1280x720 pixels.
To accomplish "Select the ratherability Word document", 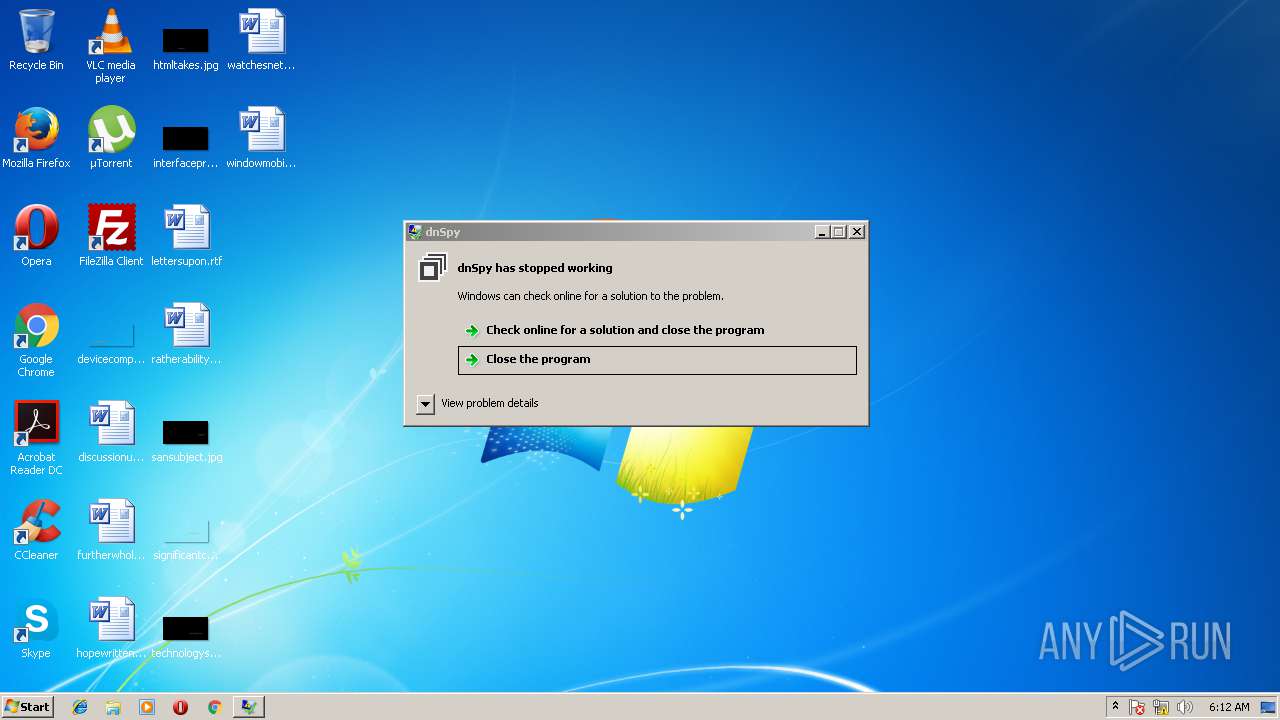I will click(186, 334).
